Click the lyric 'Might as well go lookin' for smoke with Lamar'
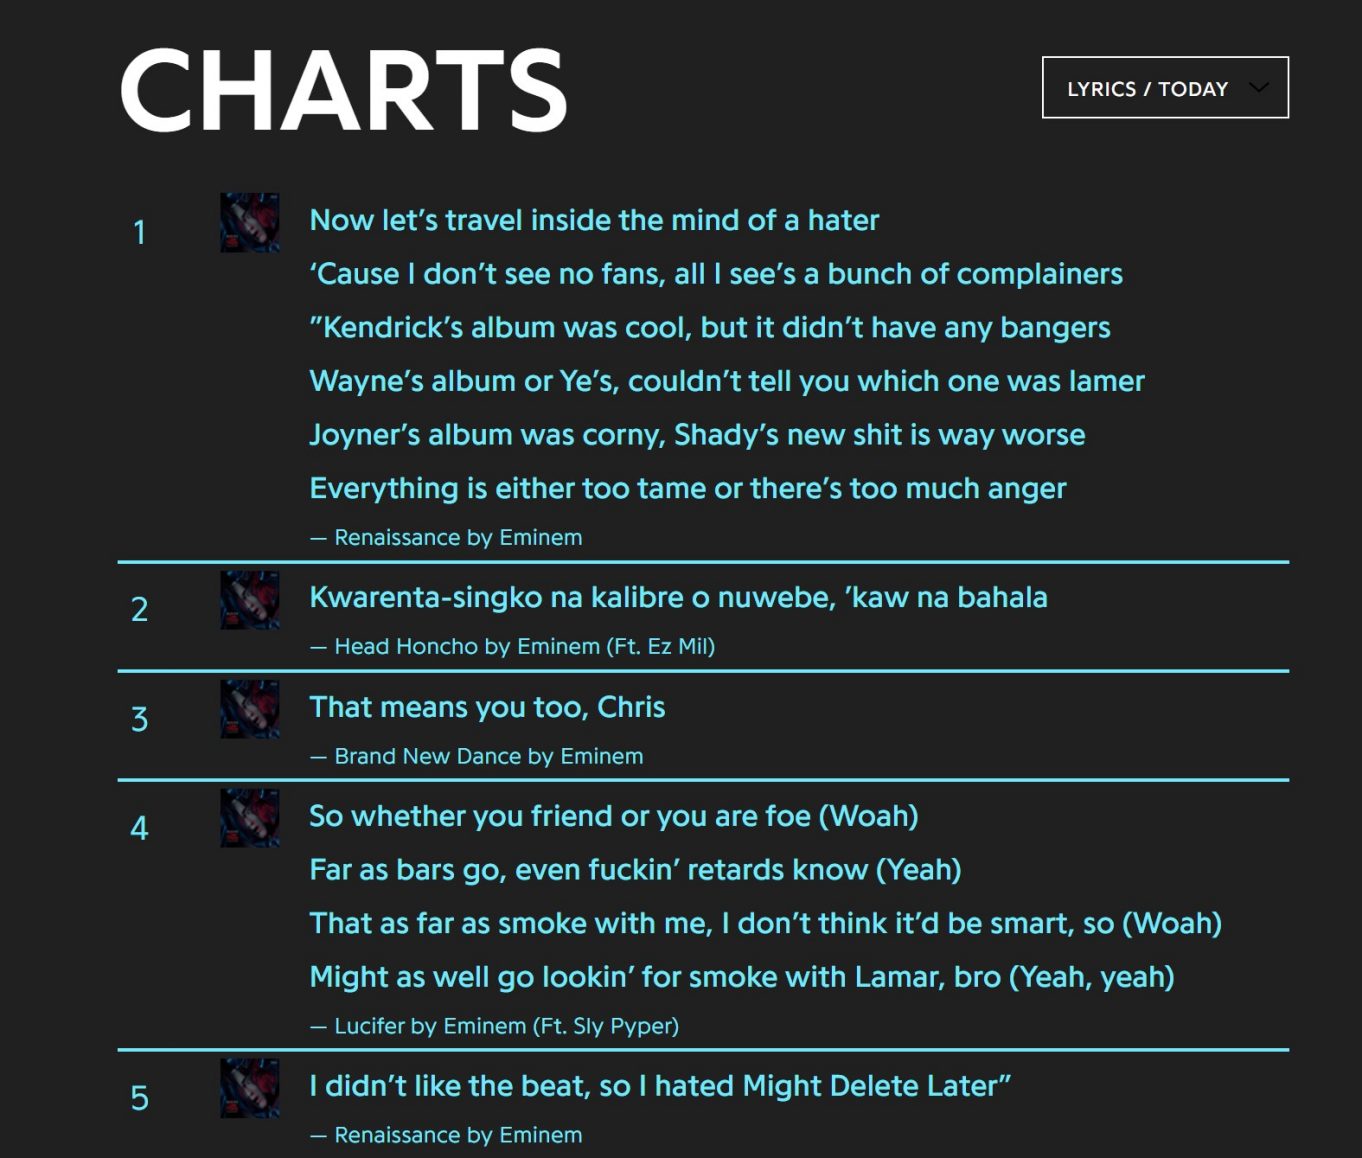This screenshot has height=1158, width=1362. tap(744, 976)
